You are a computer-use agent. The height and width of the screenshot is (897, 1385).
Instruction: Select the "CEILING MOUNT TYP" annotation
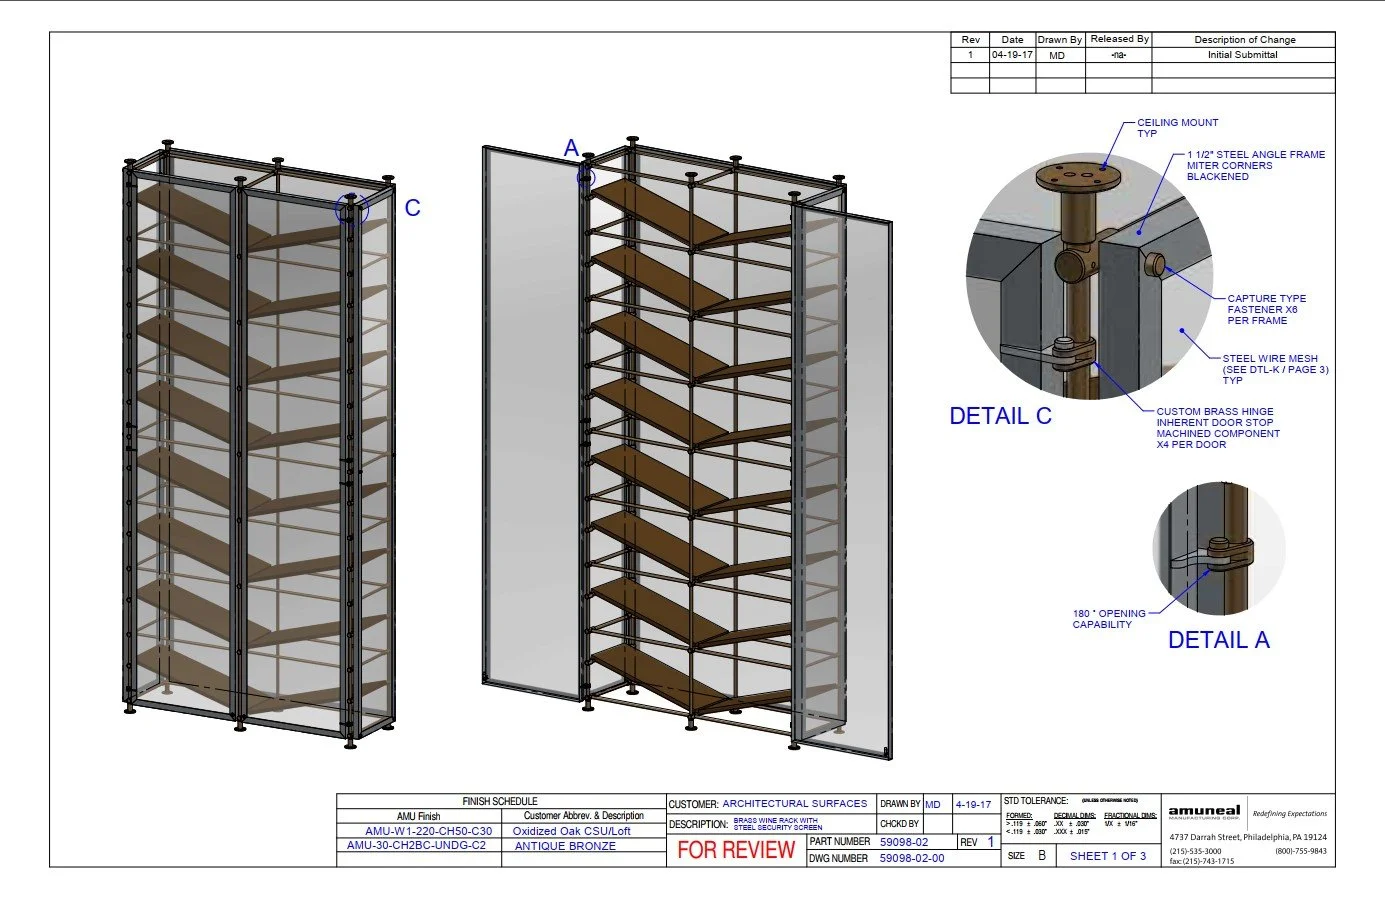pos(1177,128)
